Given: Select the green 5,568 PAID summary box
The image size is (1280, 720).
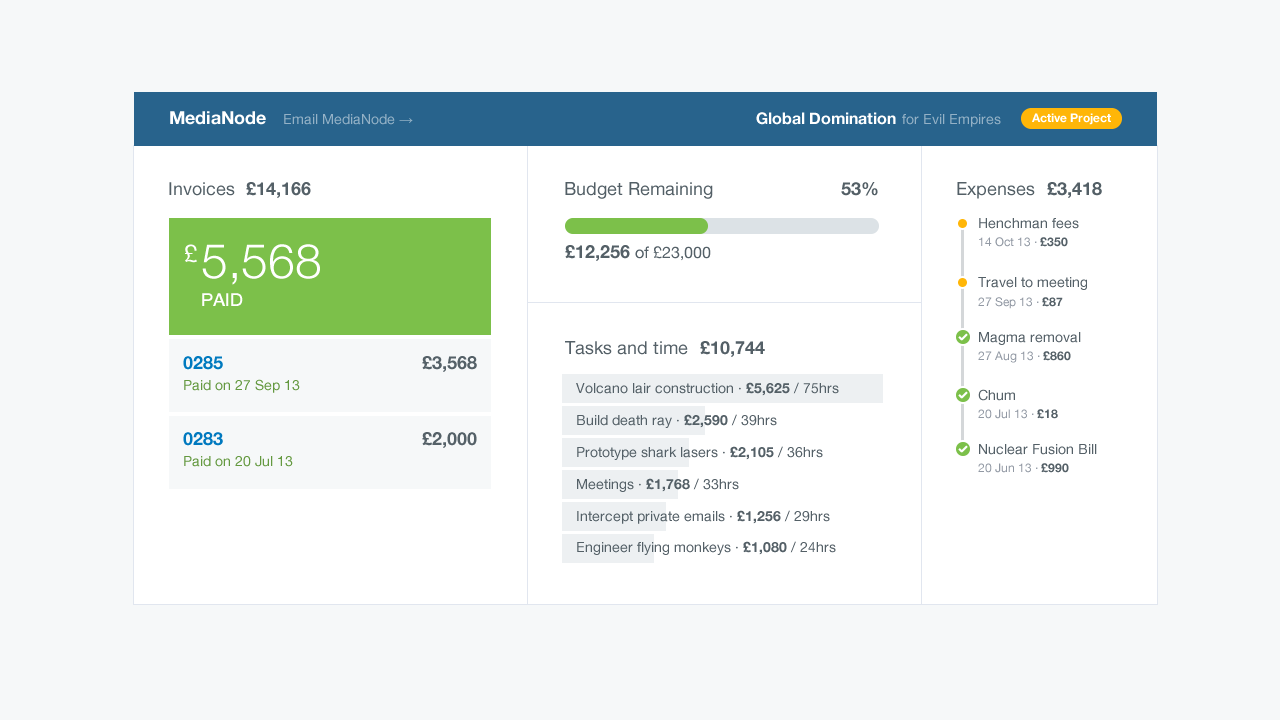Looking at the screenshot, I should click(x=329, y=276).
